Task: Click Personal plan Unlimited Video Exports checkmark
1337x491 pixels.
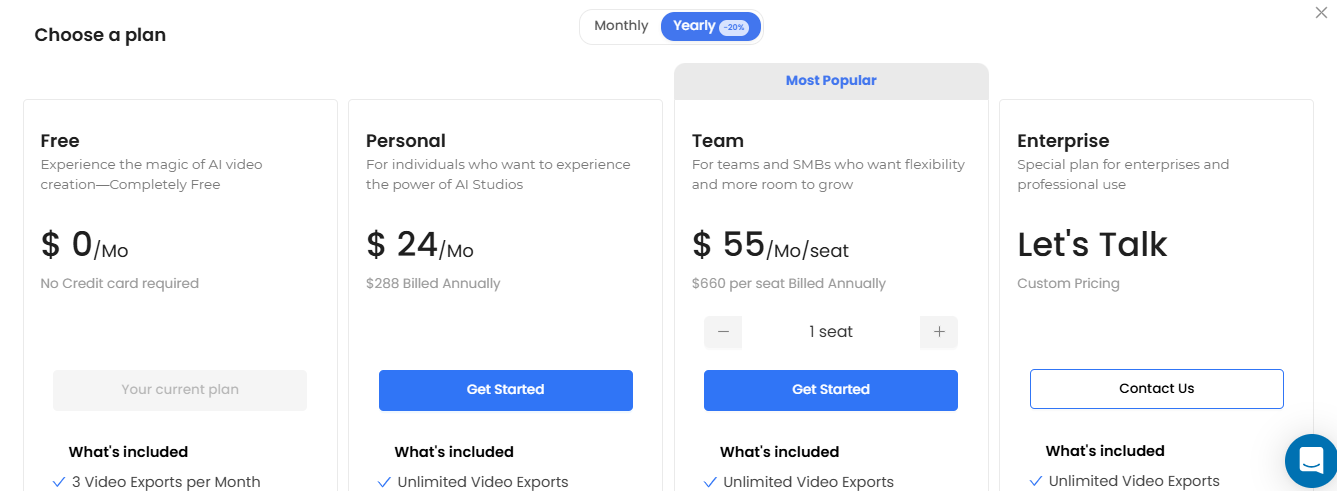Action: tap(384, 482)
